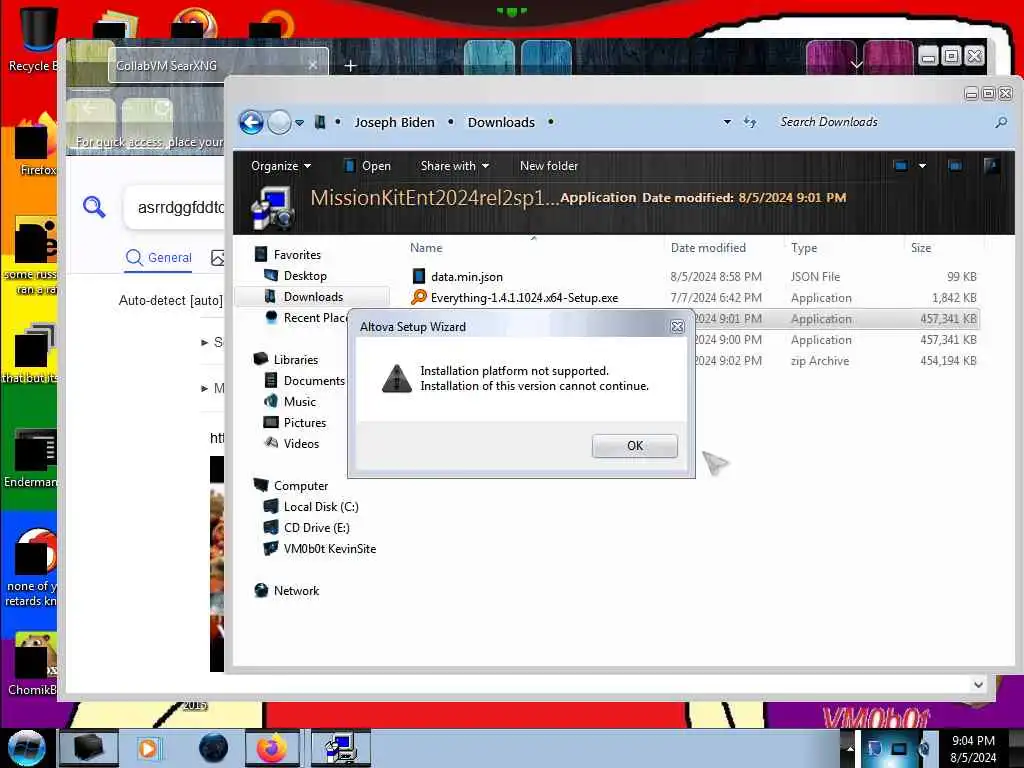Create a New folder
This screenshot has width=1024, height=768.
[549, 166]
